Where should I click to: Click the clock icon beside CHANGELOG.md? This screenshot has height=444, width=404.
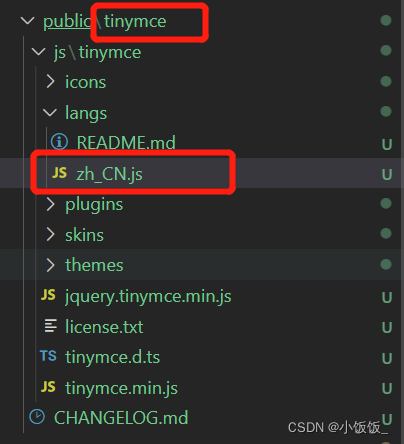click(x=37, y=417)
